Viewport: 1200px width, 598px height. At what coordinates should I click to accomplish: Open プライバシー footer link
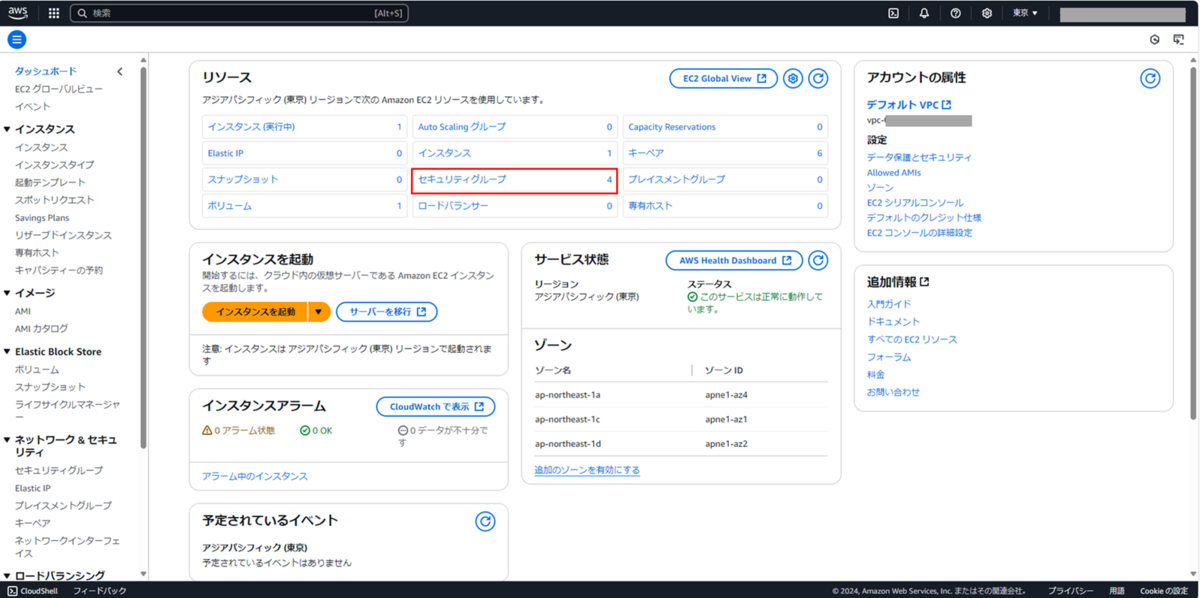tap(1071, 591)
